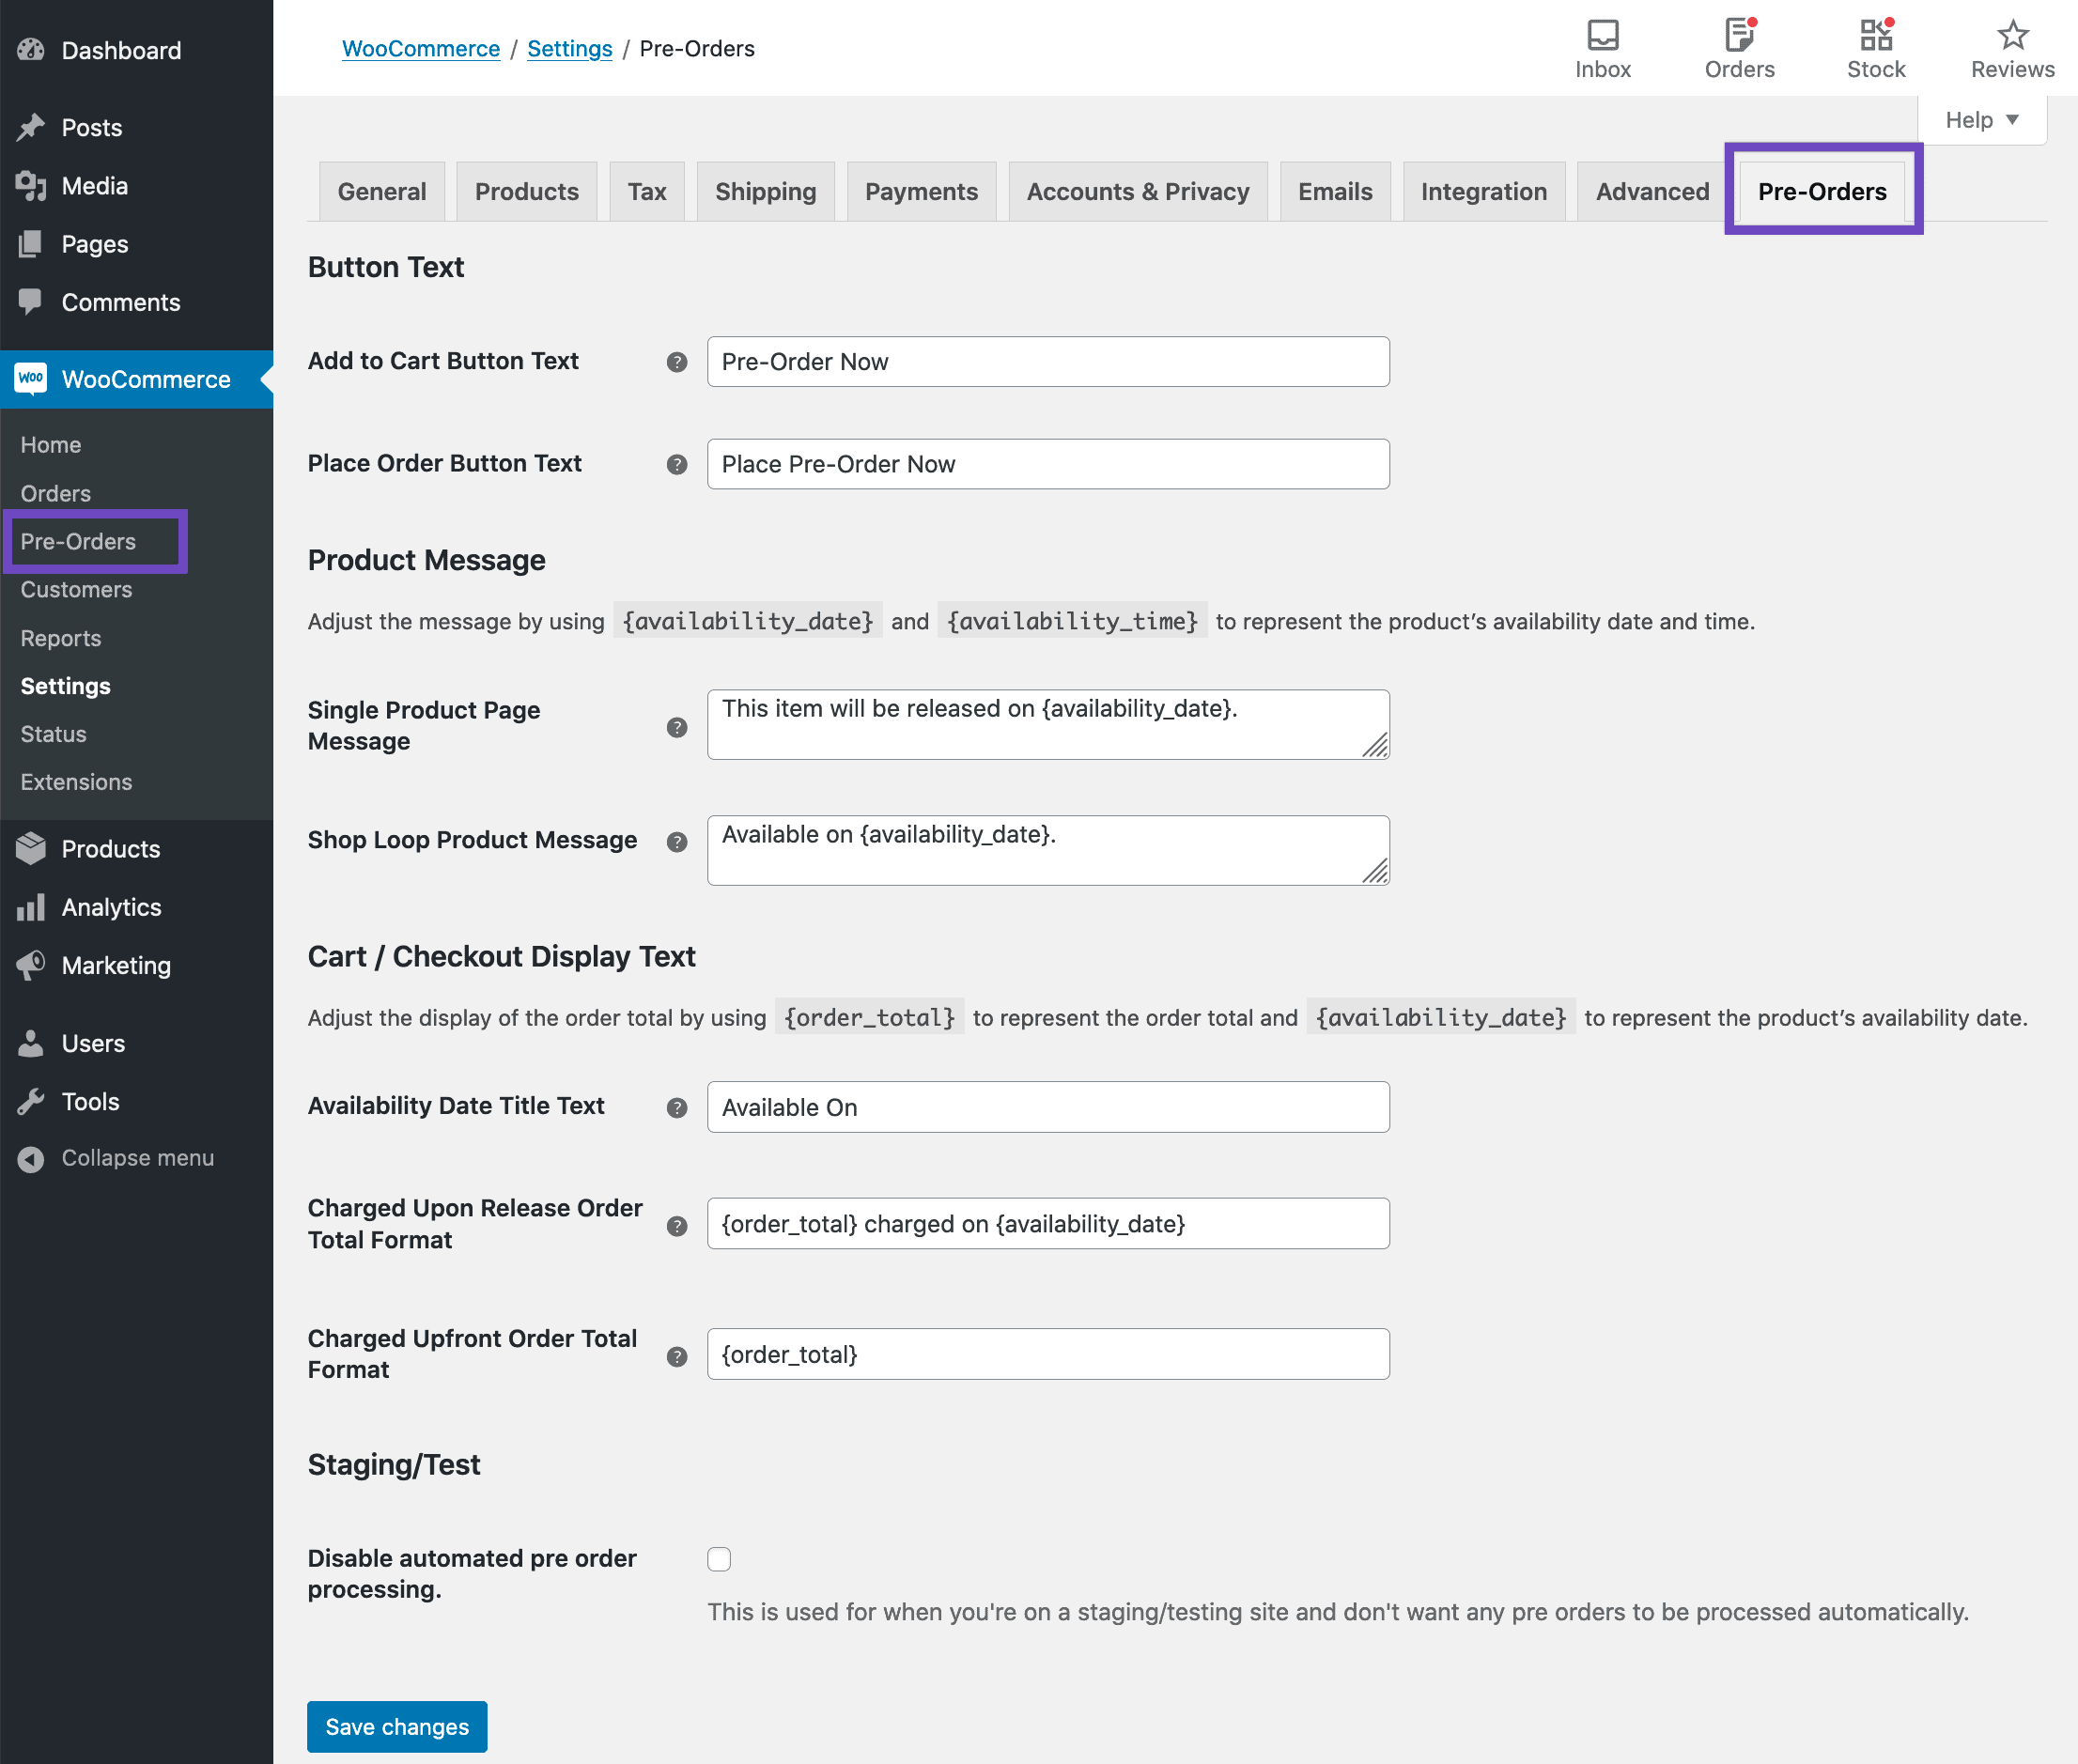Viewport: 2078px width, 1764px height.
Task: Select the Analytics icon in sidebar
Action: [x=33, y=905]
